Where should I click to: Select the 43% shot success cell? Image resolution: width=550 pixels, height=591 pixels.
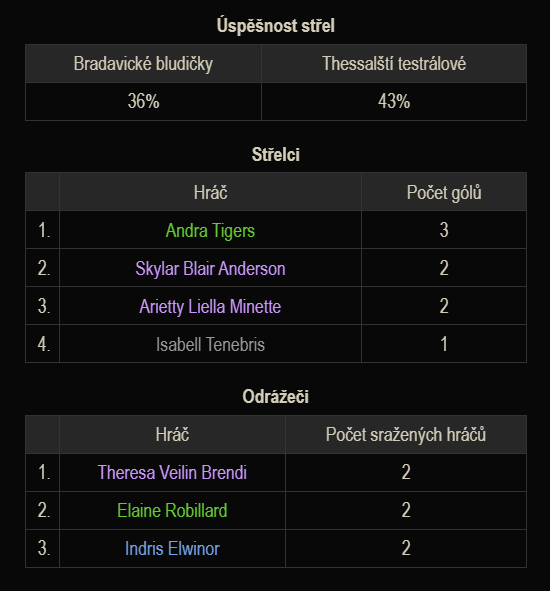394,101
